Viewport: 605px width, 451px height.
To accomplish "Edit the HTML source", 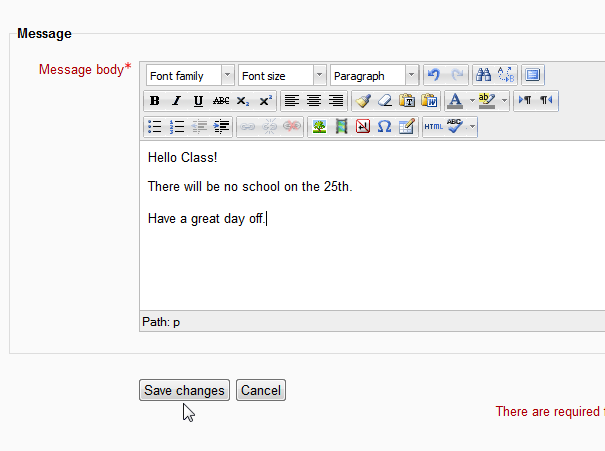I will (x=433, y=127).
